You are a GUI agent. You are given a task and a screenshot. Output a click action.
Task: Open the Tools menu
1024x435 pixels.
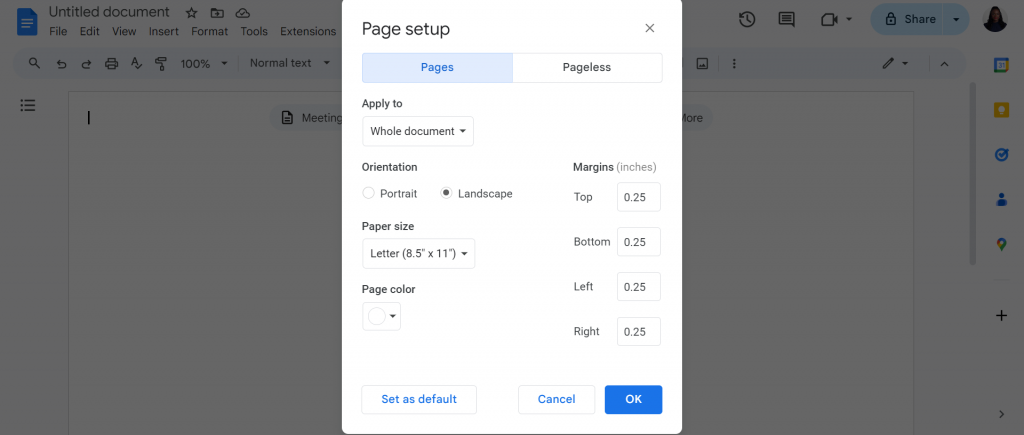tap(254, 31)
